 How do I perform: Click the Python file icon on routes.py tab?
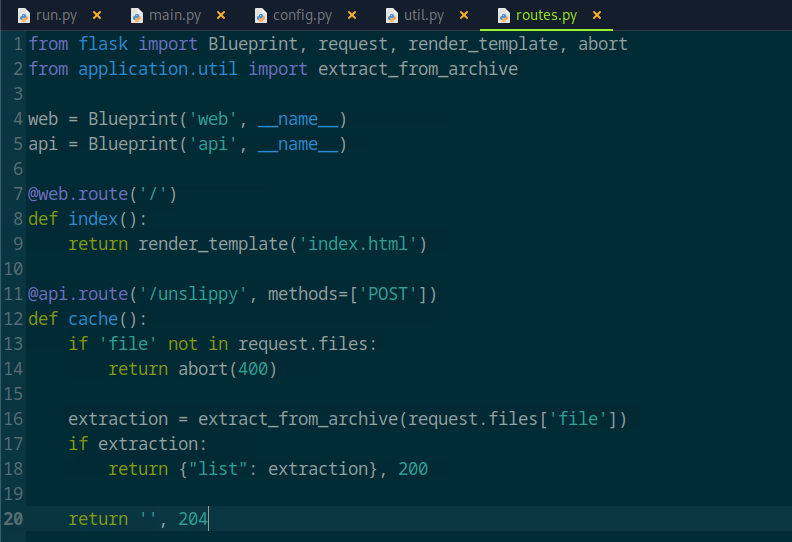point(502,16)
